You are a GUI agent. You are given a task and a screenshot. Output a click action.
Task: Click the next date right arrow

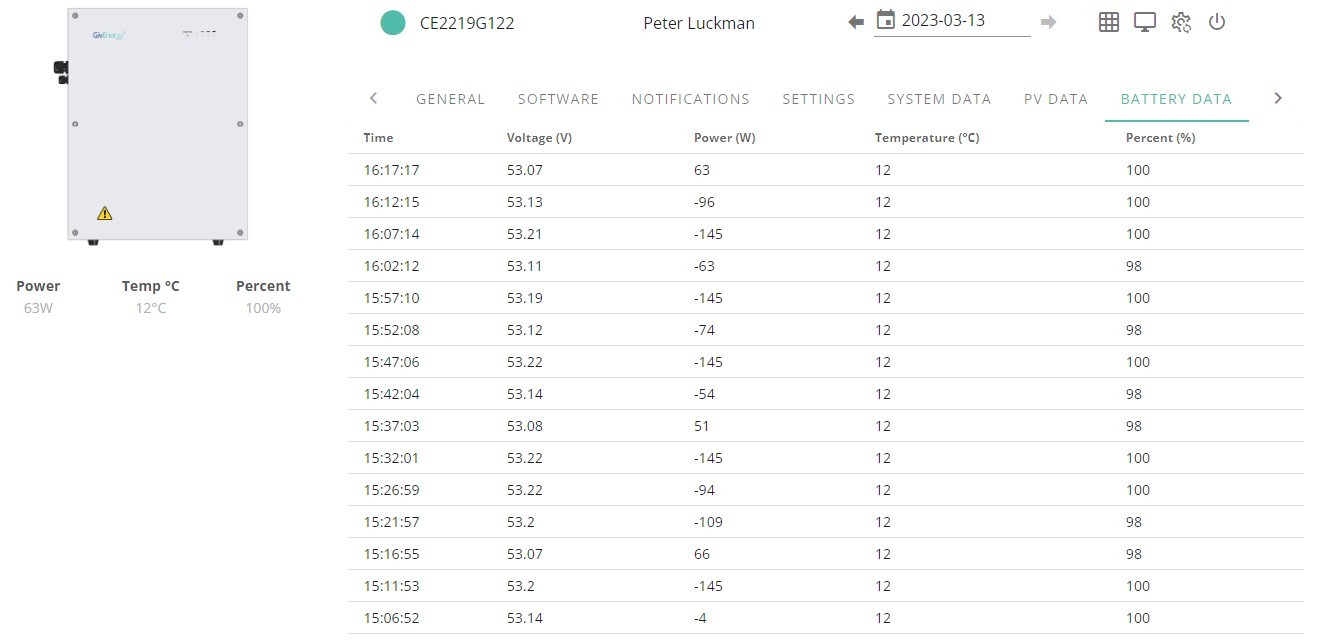[1048, 22]
